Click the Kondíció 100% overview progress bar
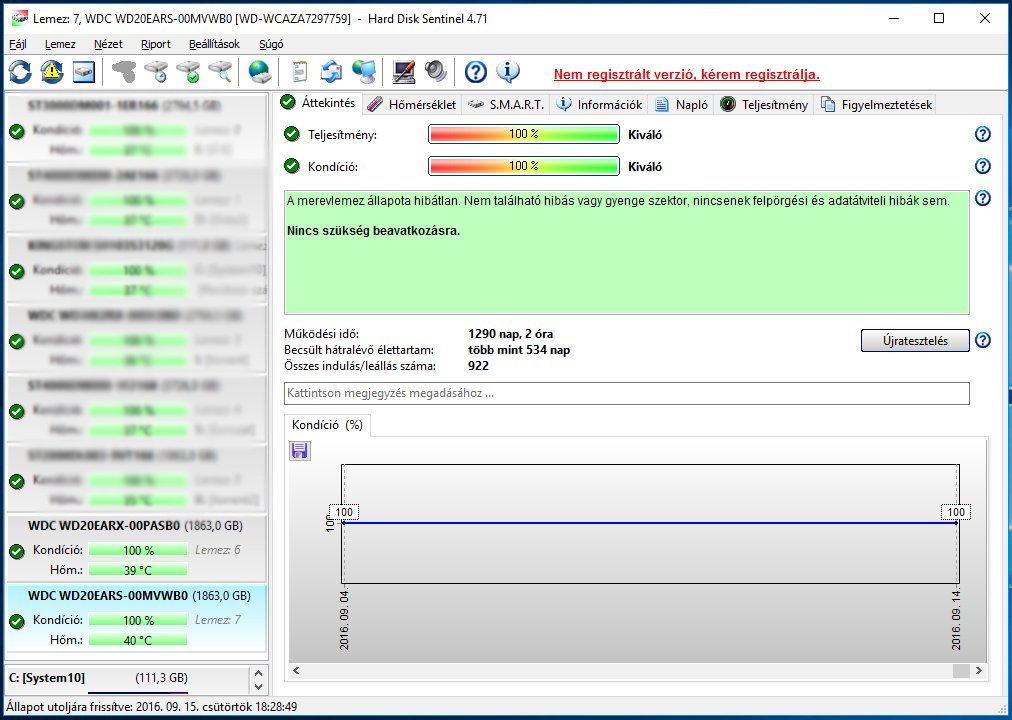This screenshot has width=1012, height=720. [x=523, y=166]
